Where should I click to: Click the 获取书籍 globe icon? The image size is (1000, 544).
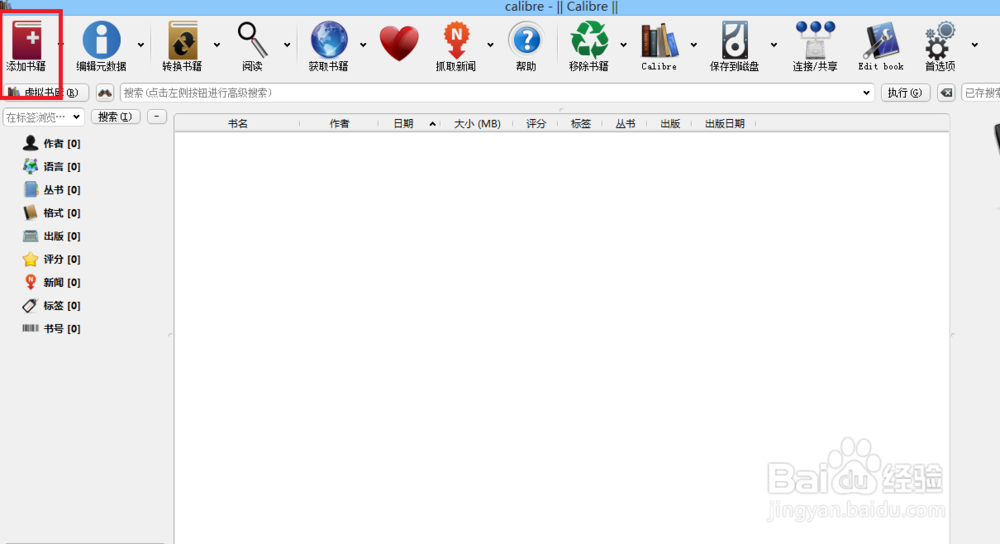point(328,40)
